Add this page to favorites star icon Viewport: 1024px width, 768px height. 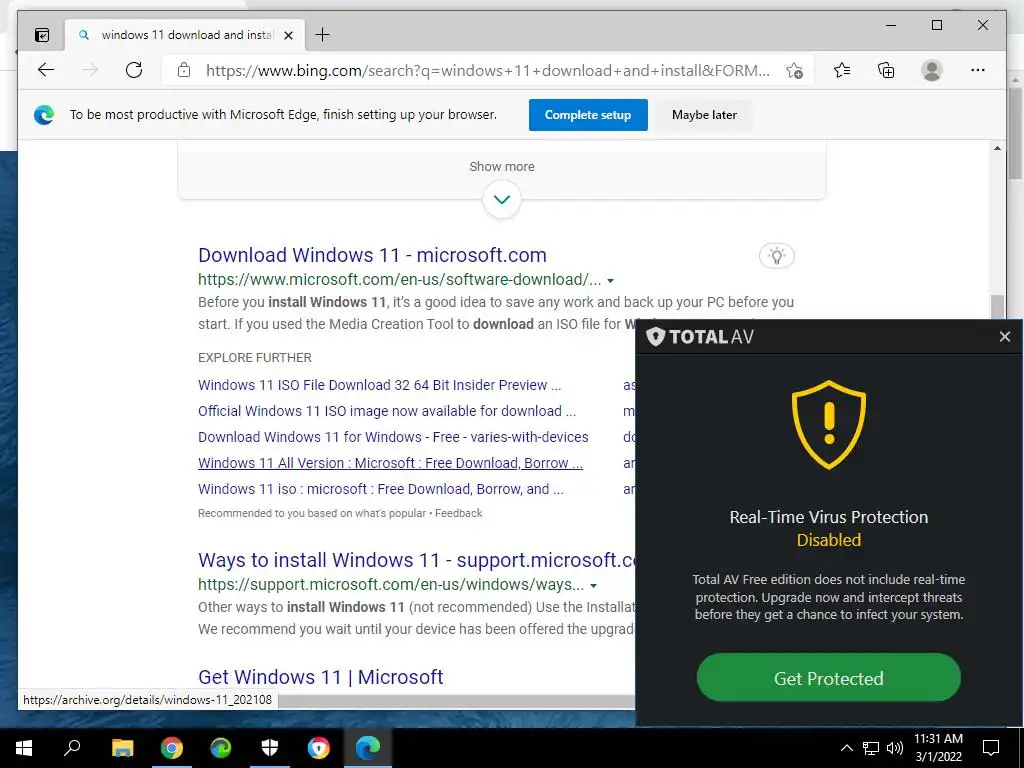(x=794, y=70)
